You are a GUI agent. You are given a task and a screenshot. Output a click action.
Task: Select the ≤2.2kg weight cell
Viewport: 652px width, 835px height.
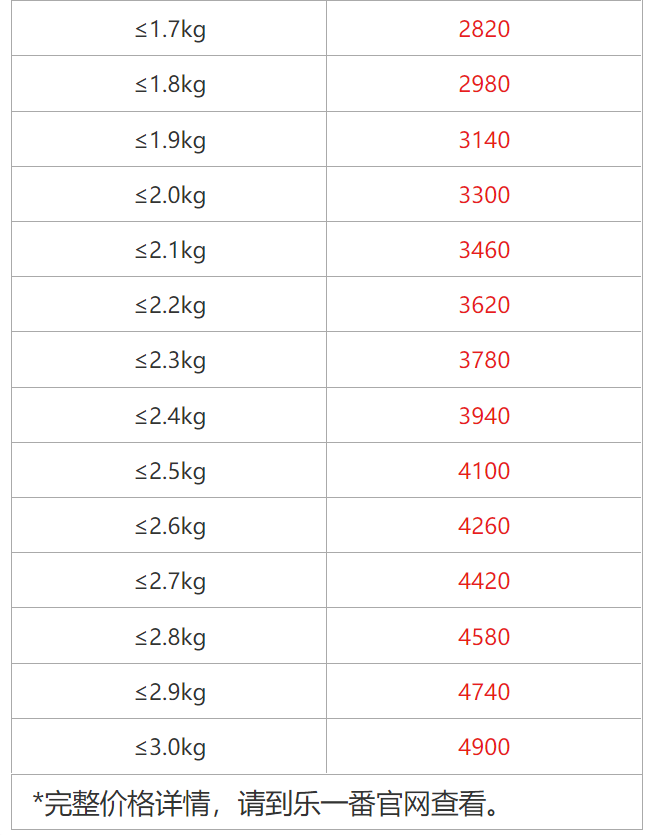pos(170,305)
